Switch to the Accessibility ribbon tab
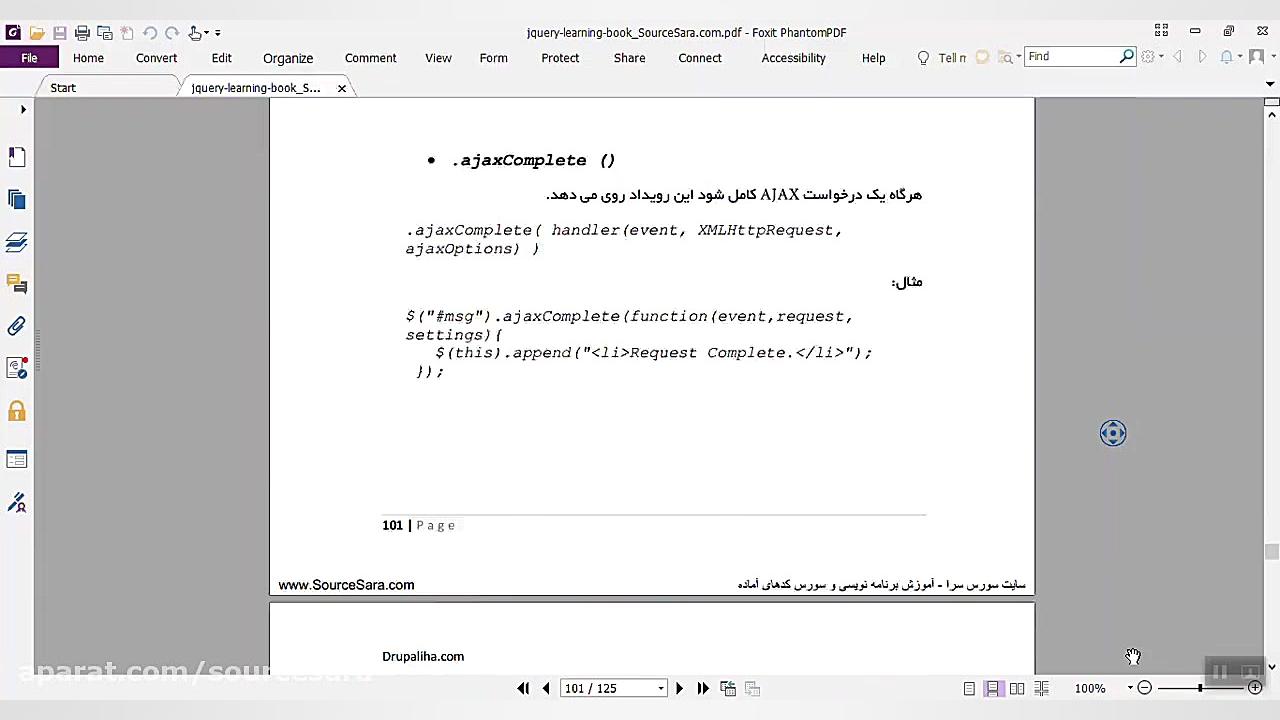 tap(794, 58)
